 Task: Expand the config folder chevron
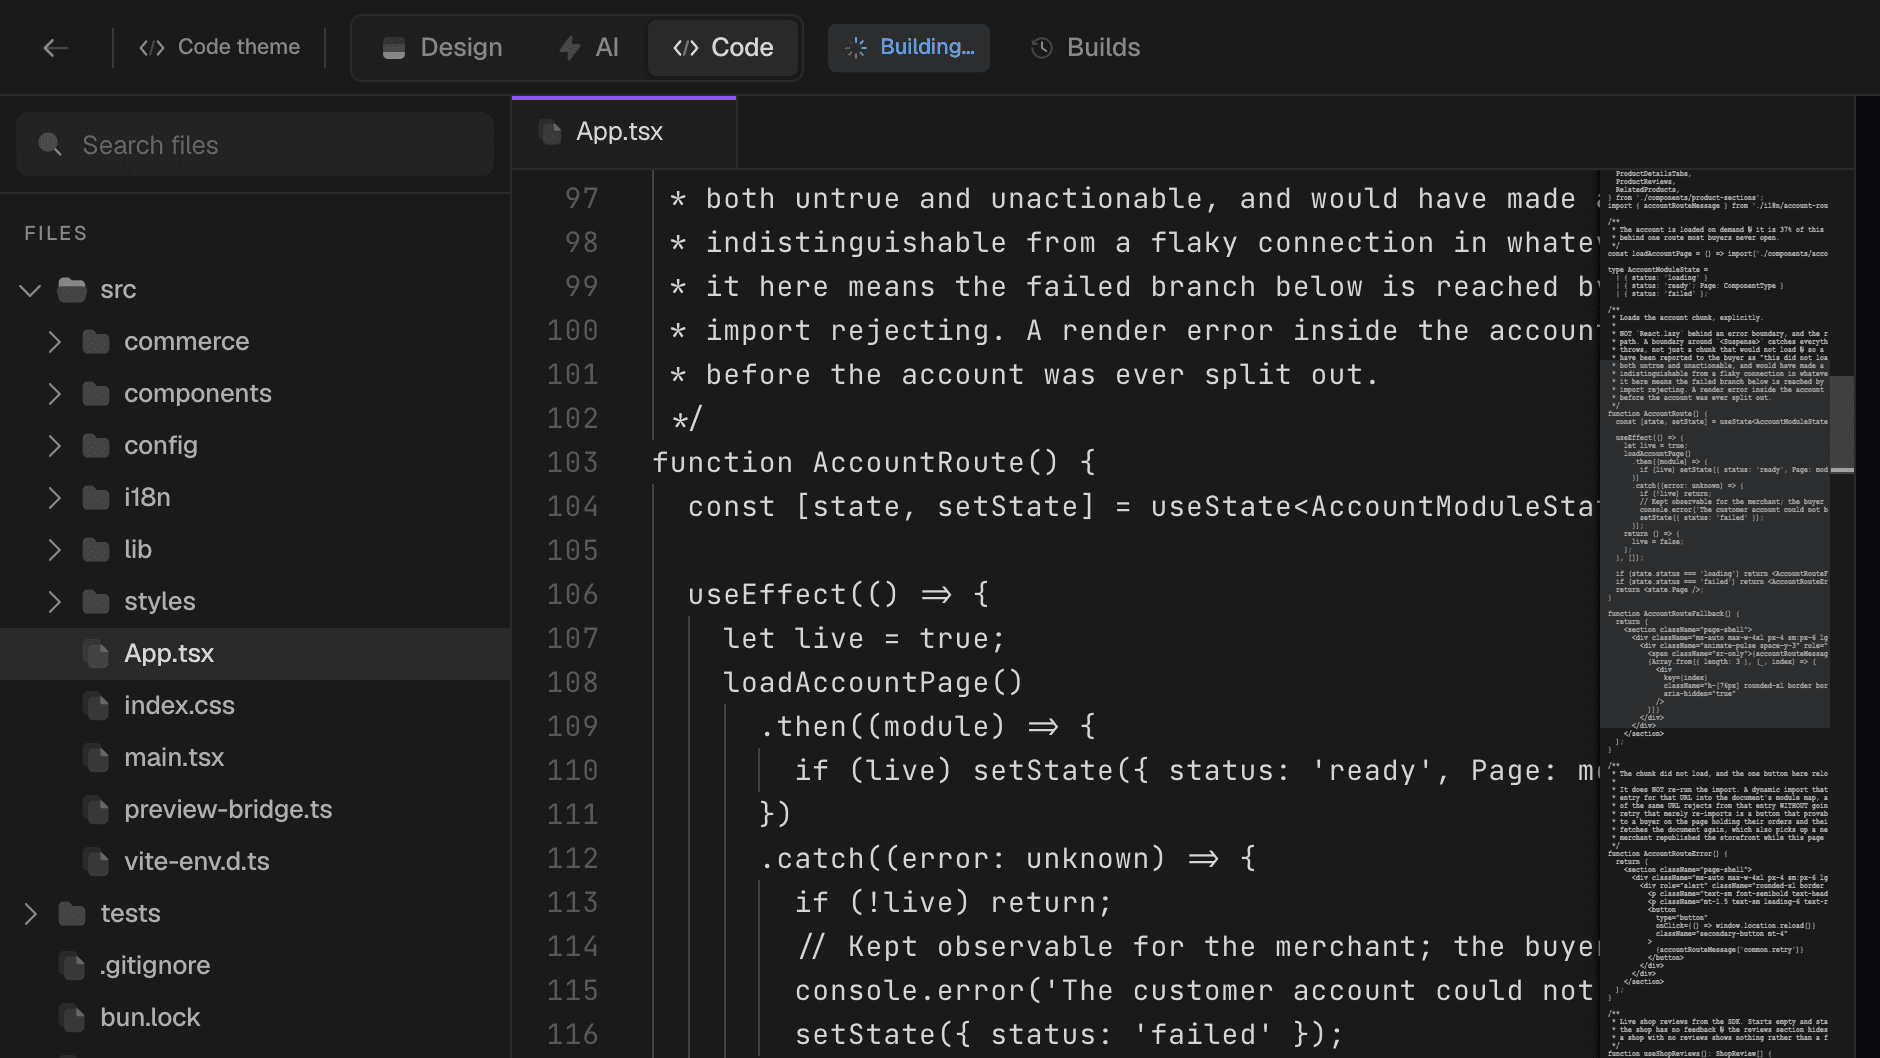(55, 446)
